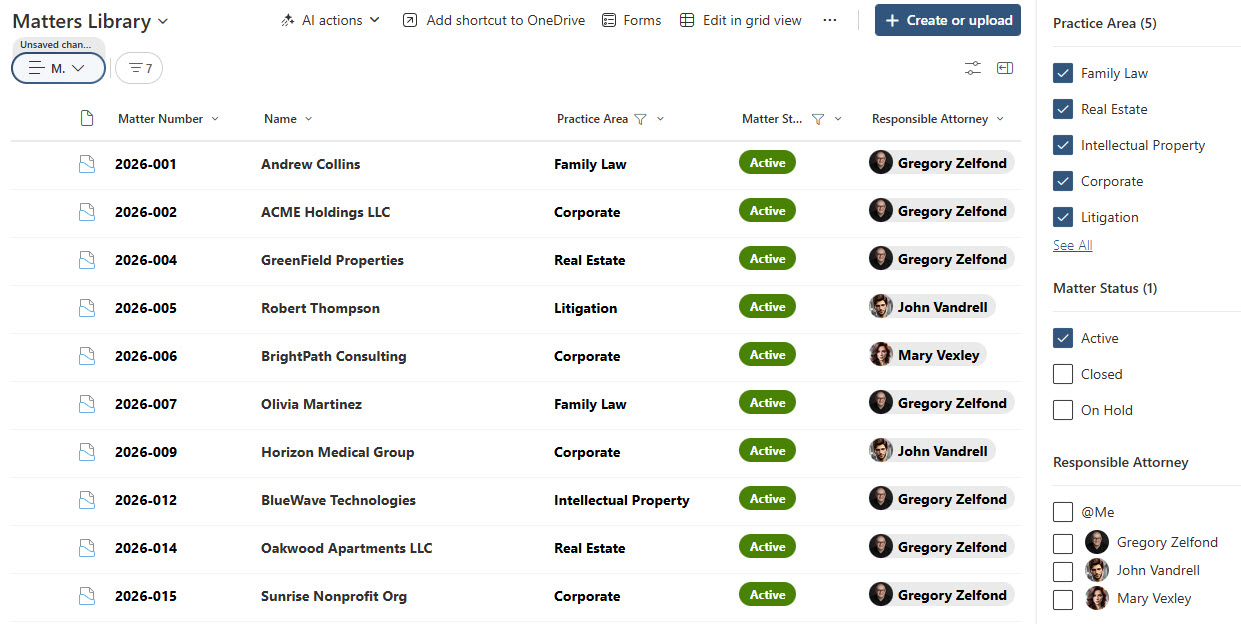Open Forms from the toolbar
Screen dimensions: 1241x624
pyautogui.click(x=631, y=19)
